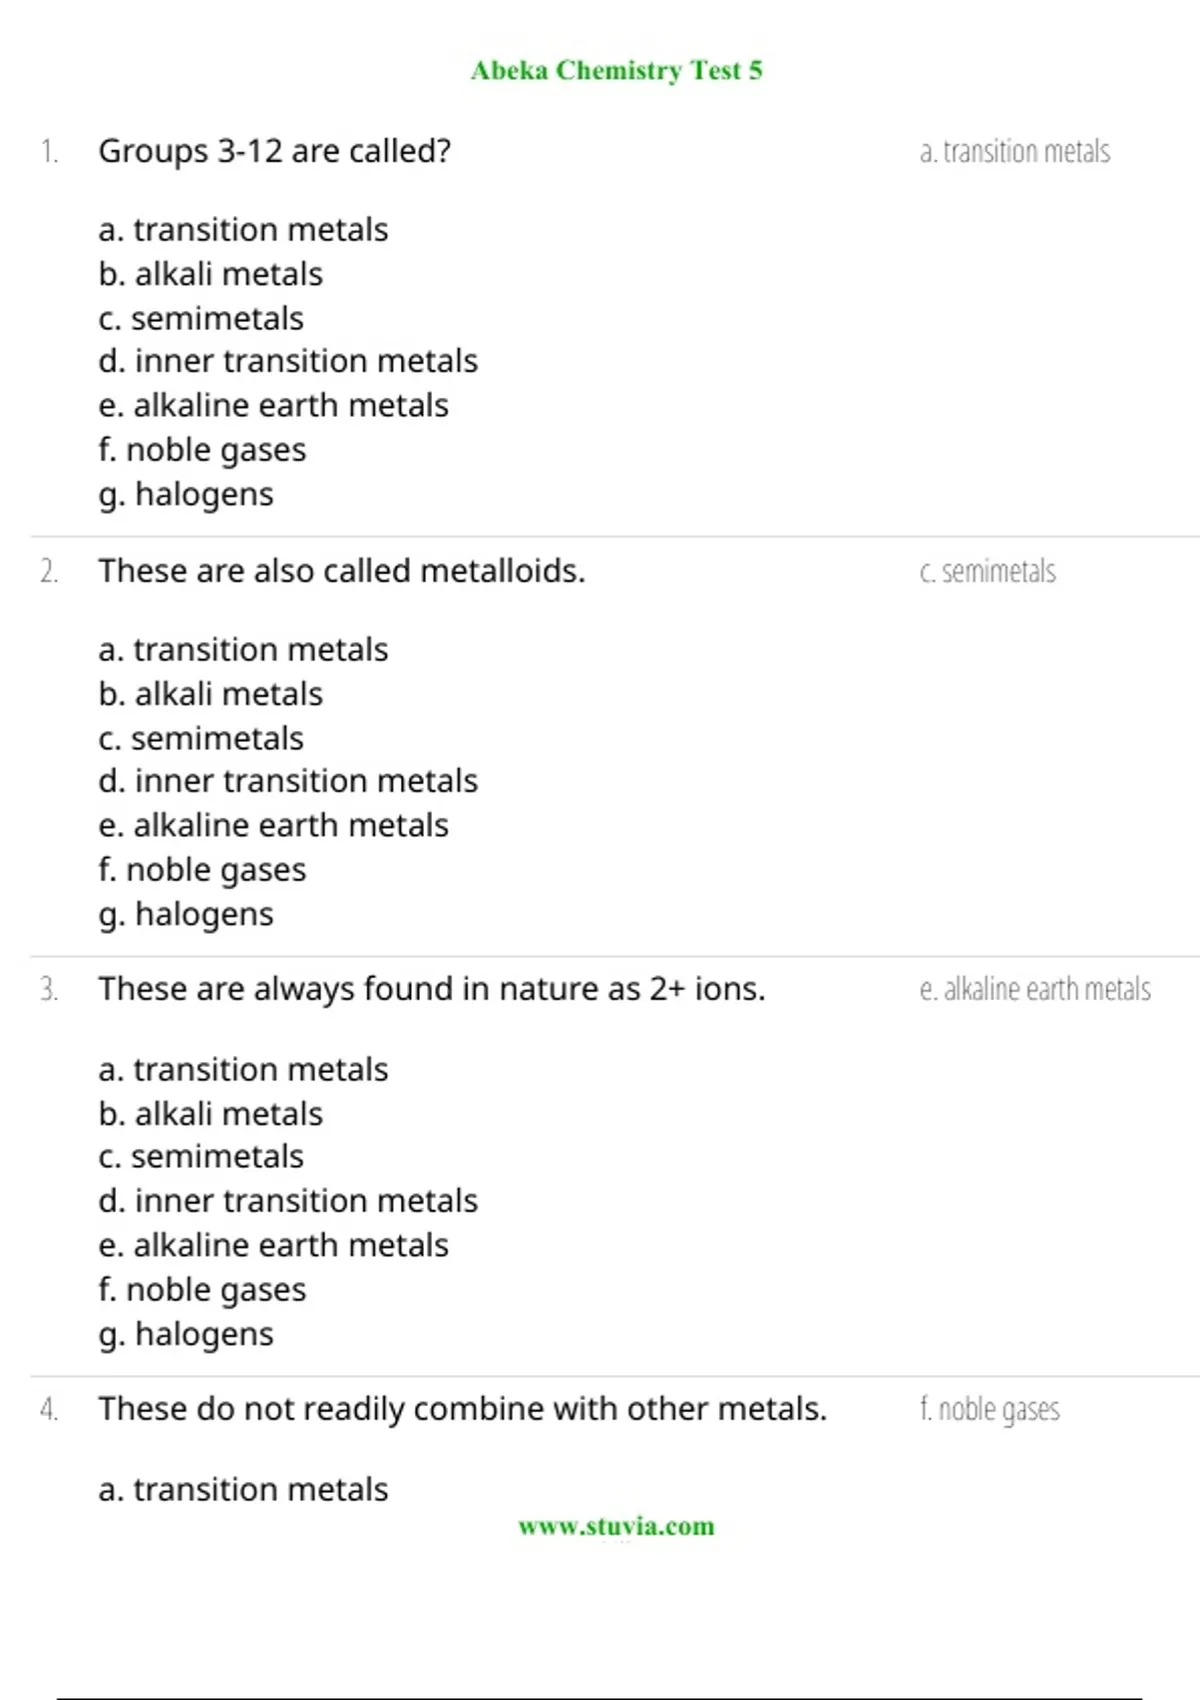Screen dimensions: 1200x1700
Task: Select 'f. noble gases' under question 2
Action: pos(202,870)
